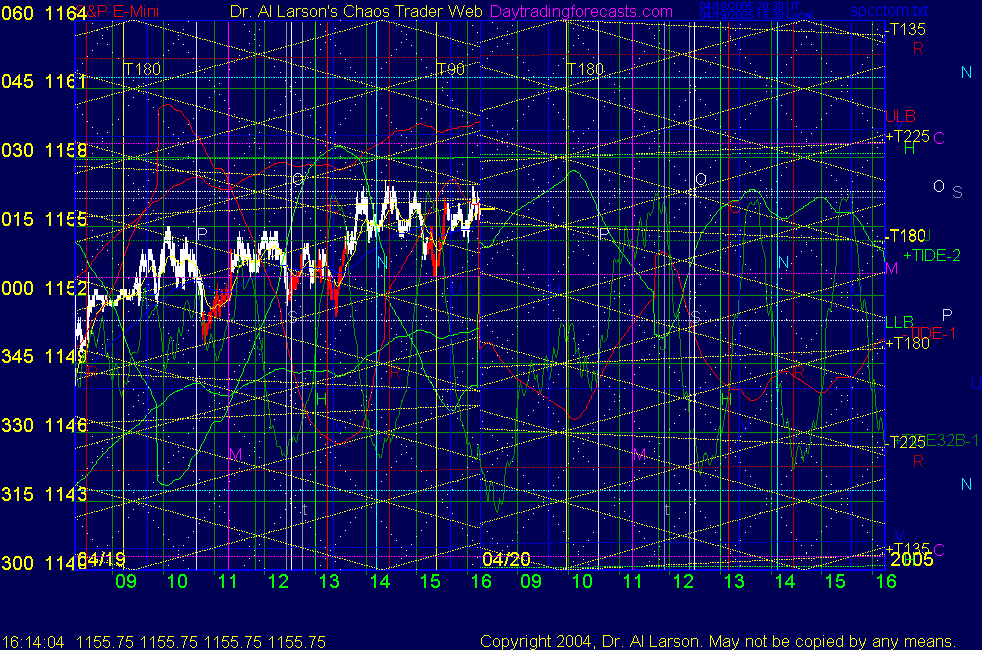Image resolution: width=982 pixels, height=650 pixels.
Task: Select the green +TIDE-2 legend label
Action: click(x=932, y=255)
